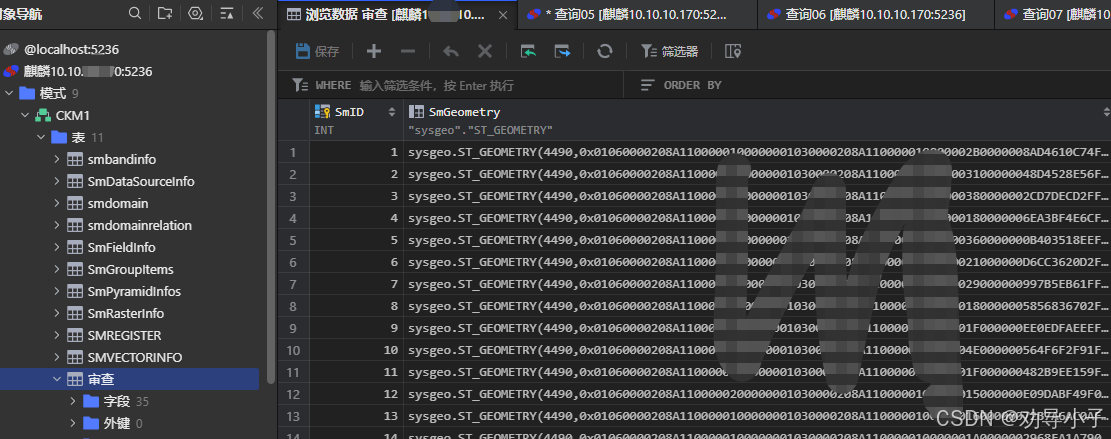Collapse the 模式 schemas node

[x=9, y=93]
